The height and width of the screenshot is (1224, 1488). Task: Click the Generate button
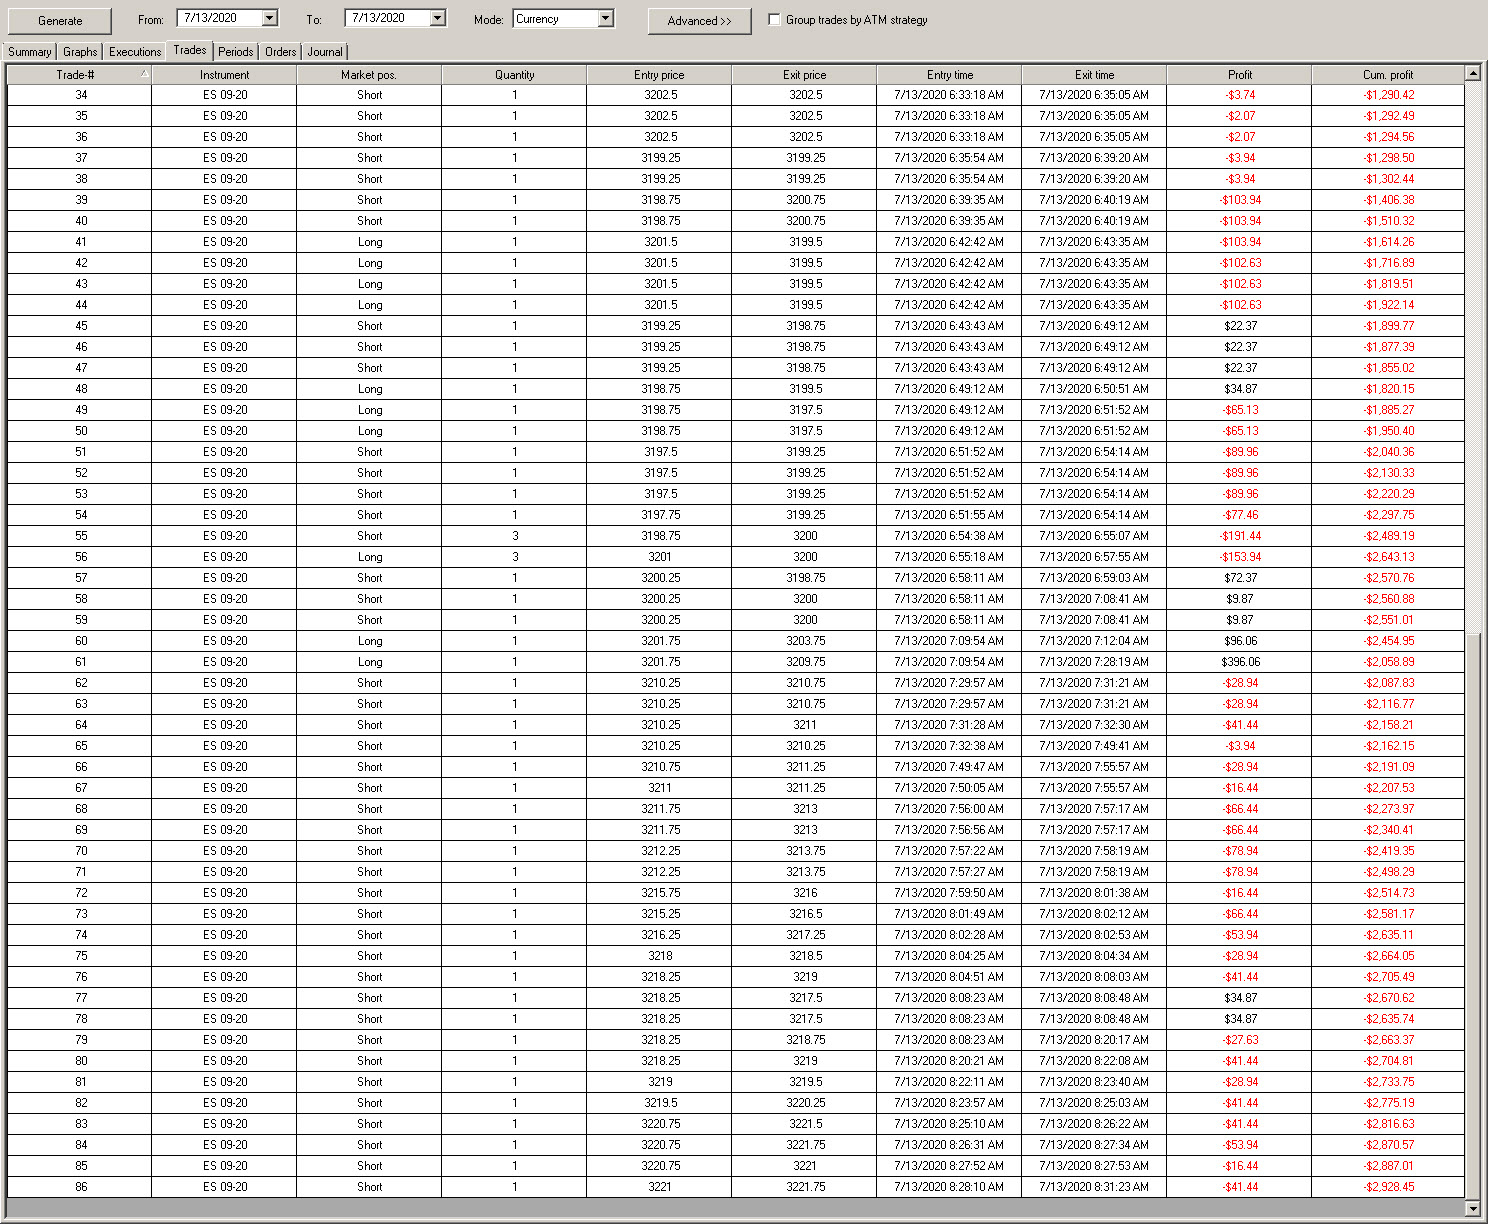60,21
